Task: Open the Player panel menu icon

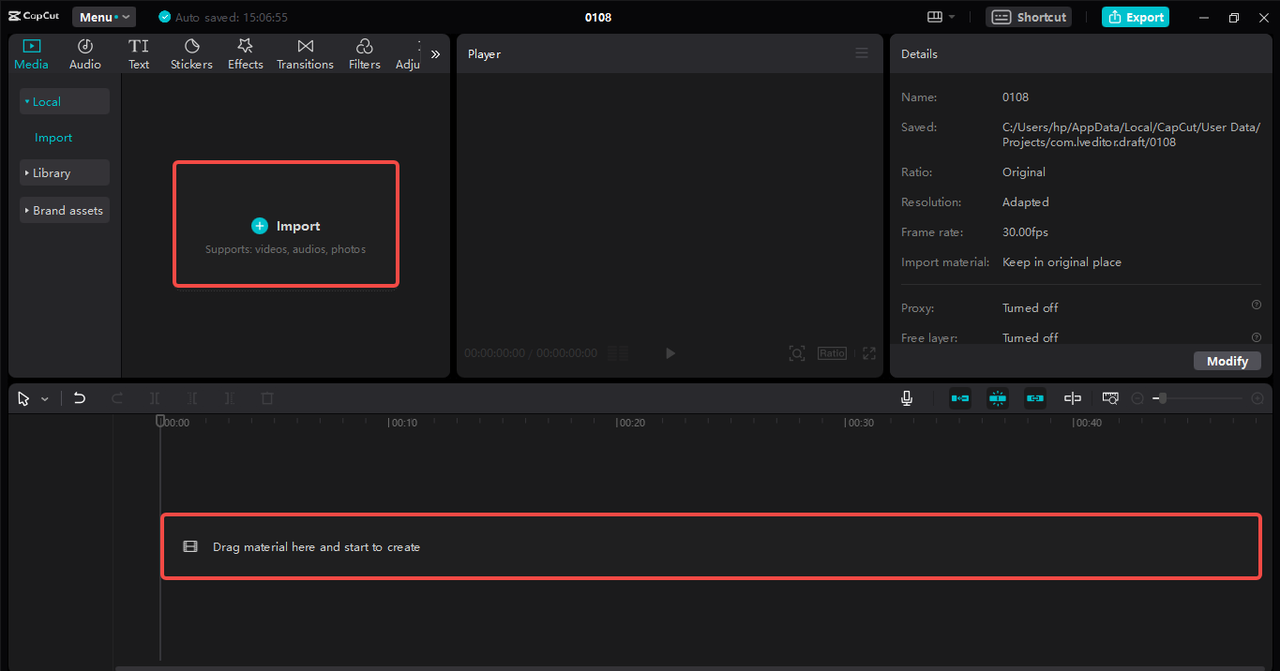Action: (x=862, y=53)
